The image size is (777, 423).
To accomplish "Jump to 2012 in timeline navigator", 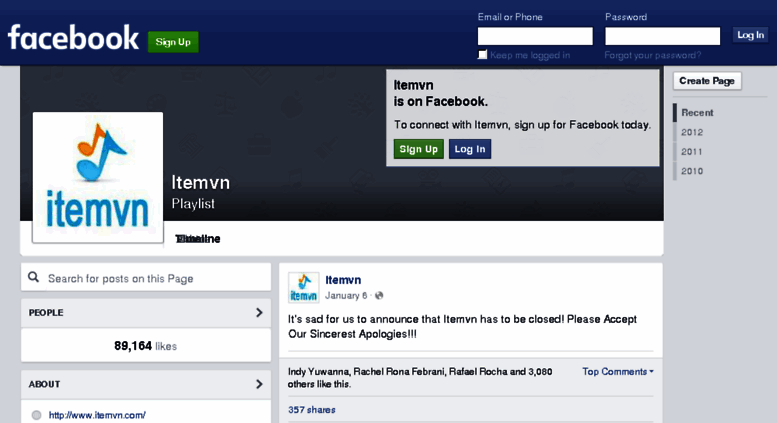I will point(692,132).
